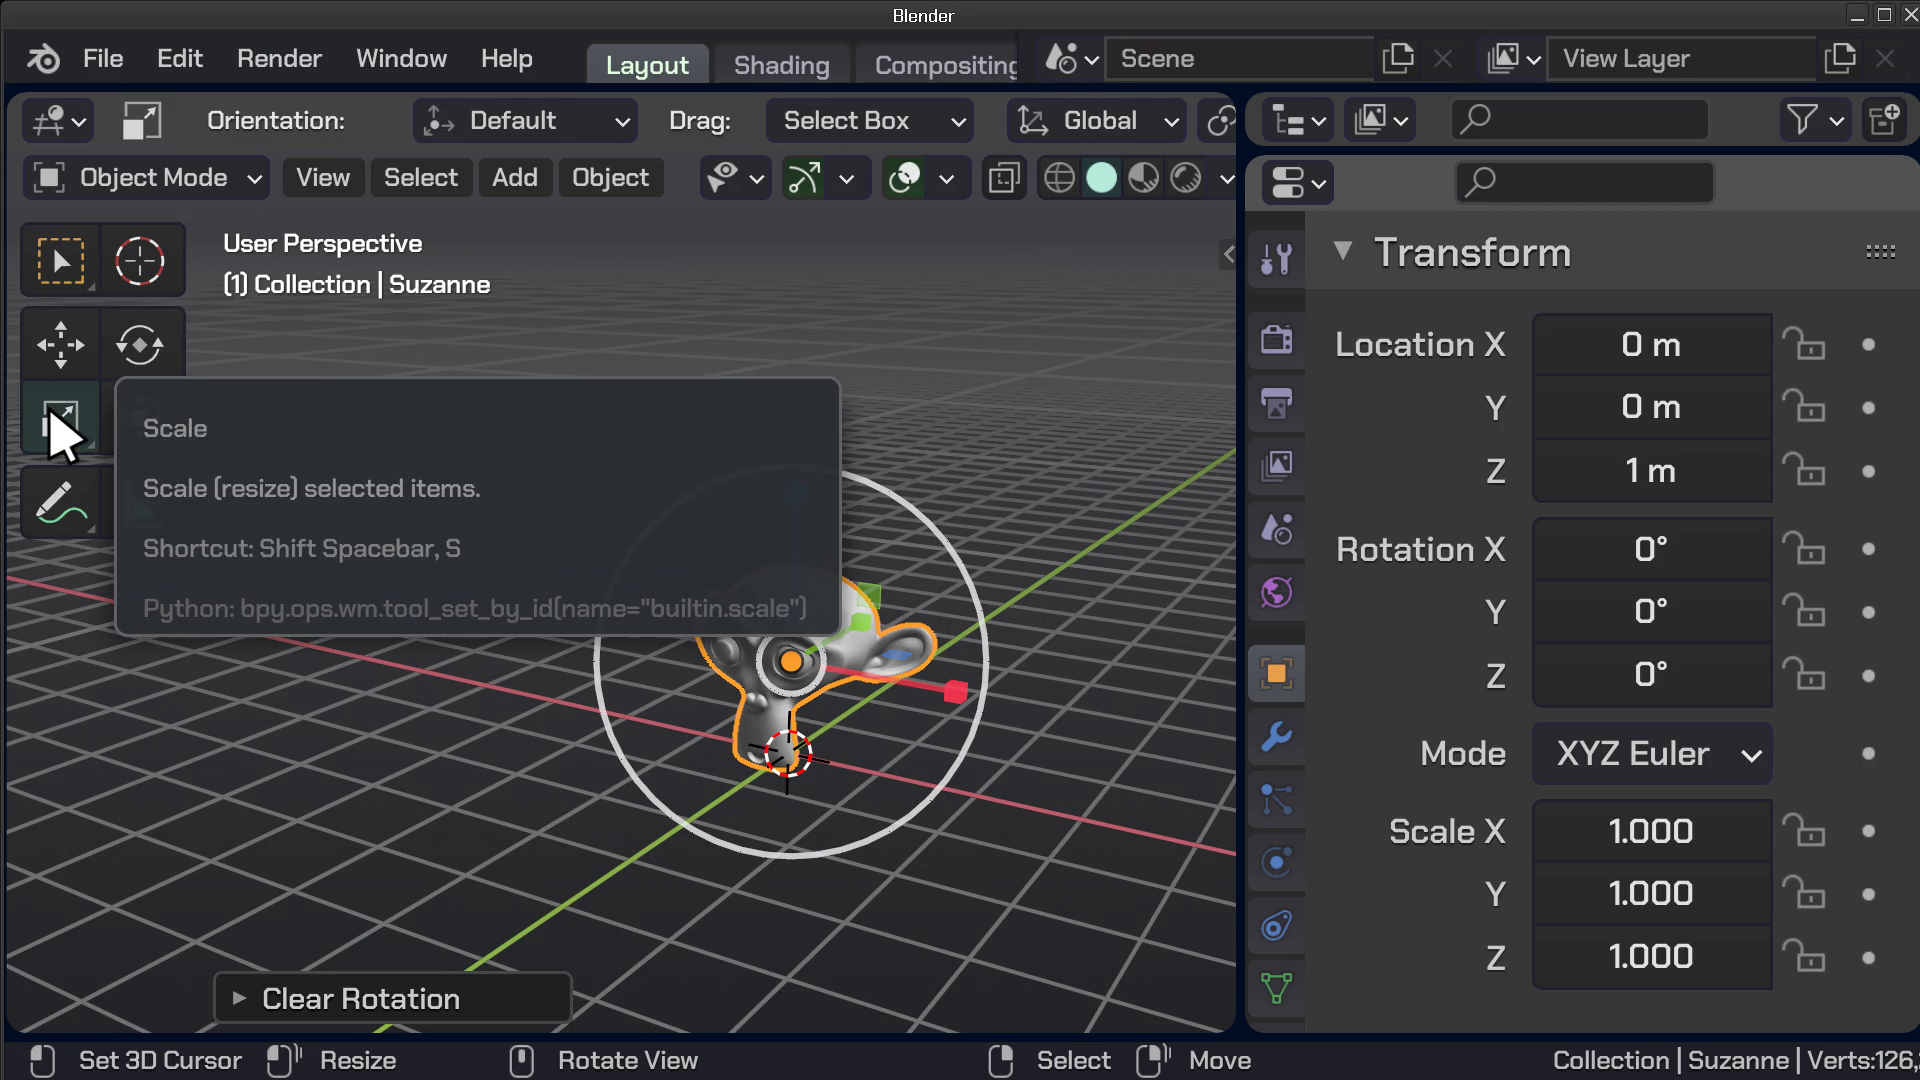Screen dimensions: 1920x1080
Task: Open the Add menu in viewport header
Action: tap(514, 178)
